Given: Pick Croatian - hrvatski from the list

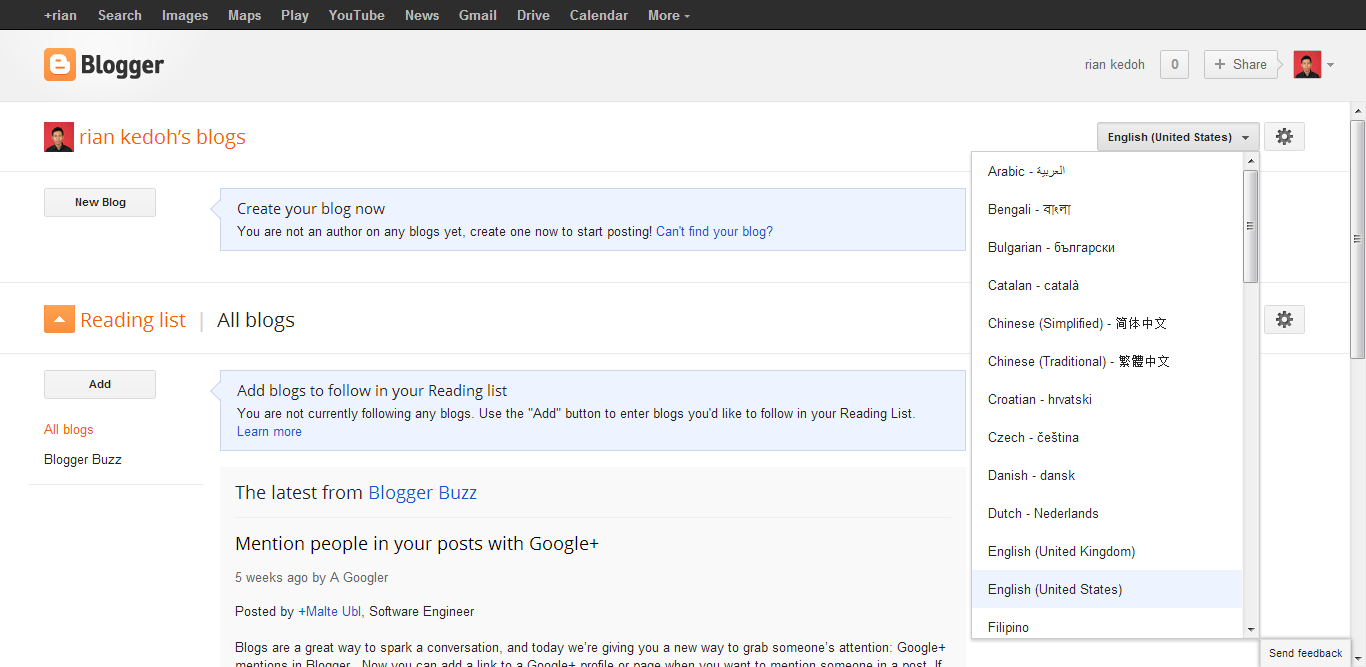Looking at the screenshot, I should click(1107, 399).
